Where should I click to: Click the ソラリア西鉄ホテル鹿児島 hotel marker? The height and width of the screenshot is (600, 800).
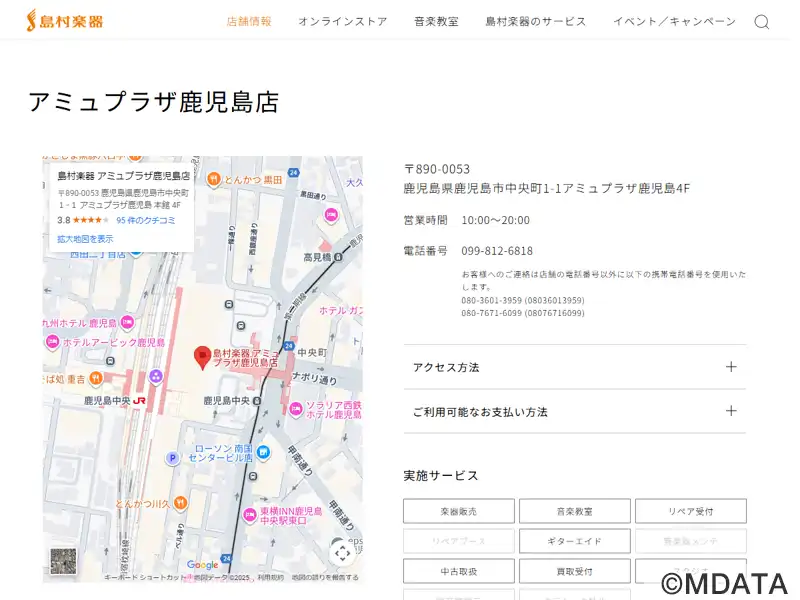[x=296, y=407]
